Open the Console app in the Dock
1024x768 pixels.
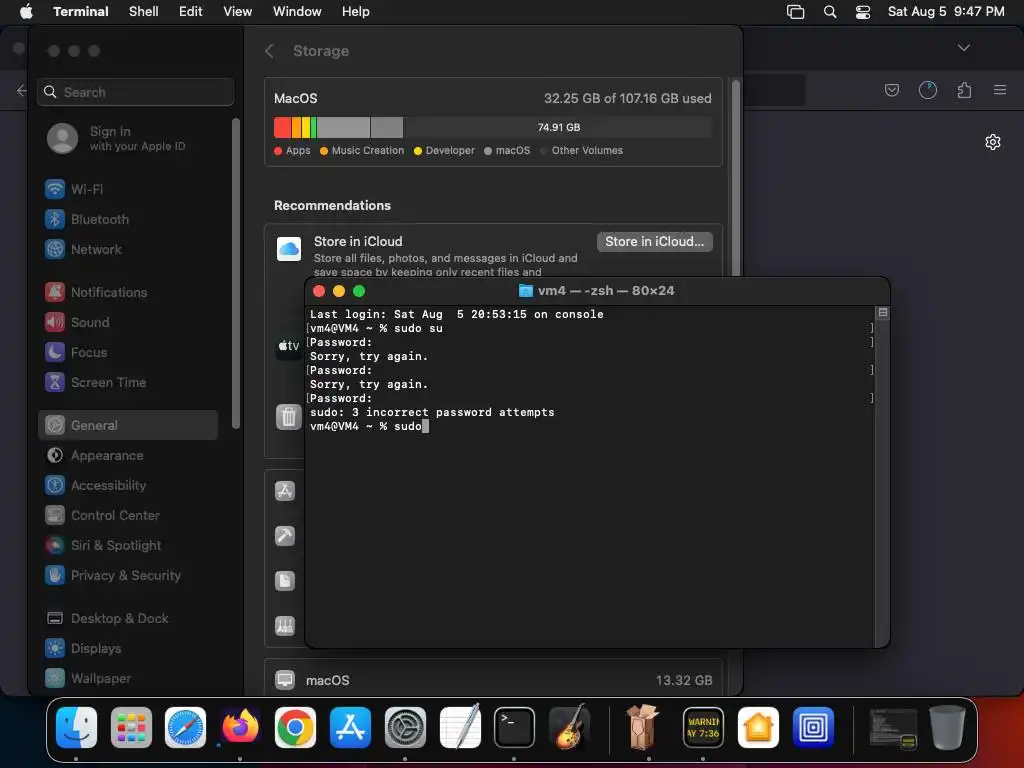703,728
